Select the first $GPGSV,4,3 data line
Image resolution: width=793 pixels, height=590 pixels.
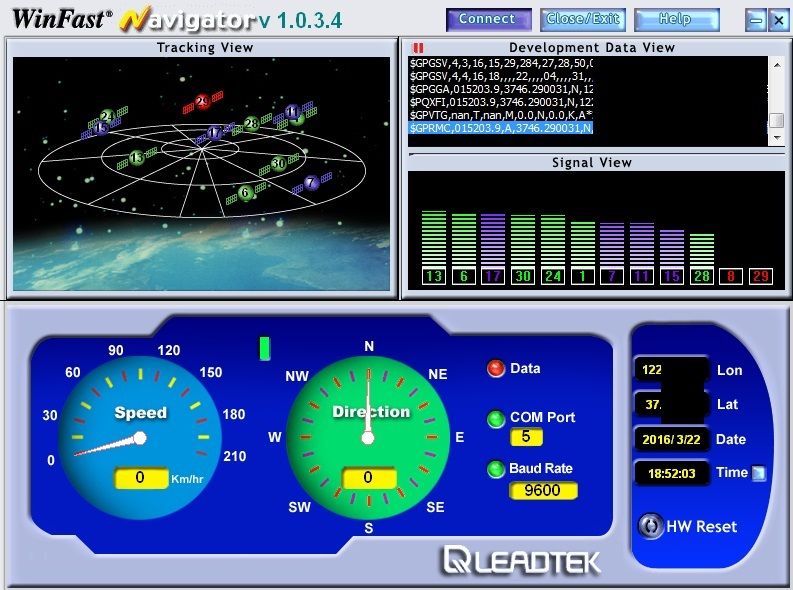pyautogui.click(x=501, y=63)
